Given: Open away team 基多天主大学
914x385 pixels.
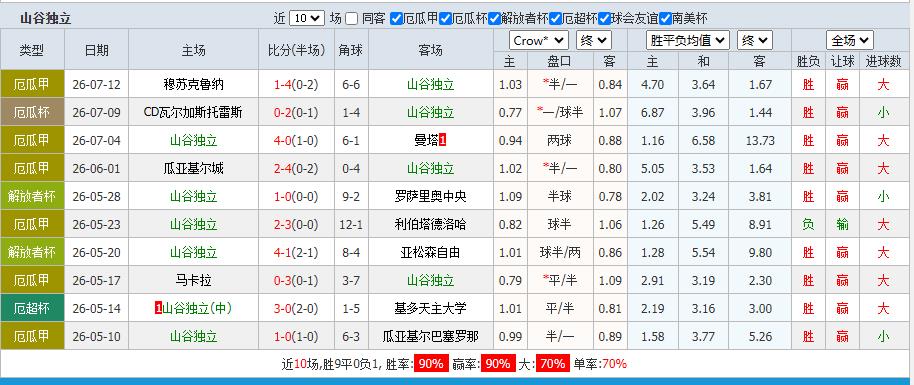Looking at the screenshot, I should [431, 308].
